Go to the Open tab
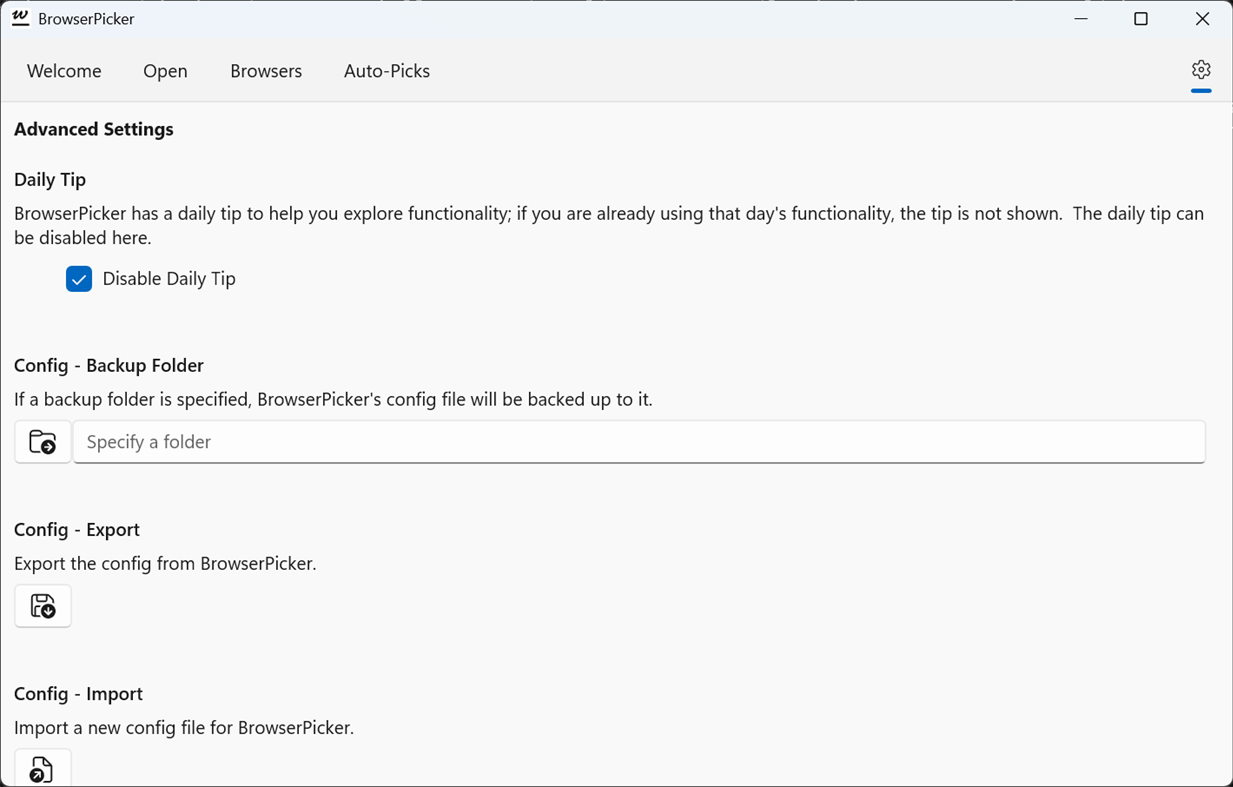 [x=165, y=70]
